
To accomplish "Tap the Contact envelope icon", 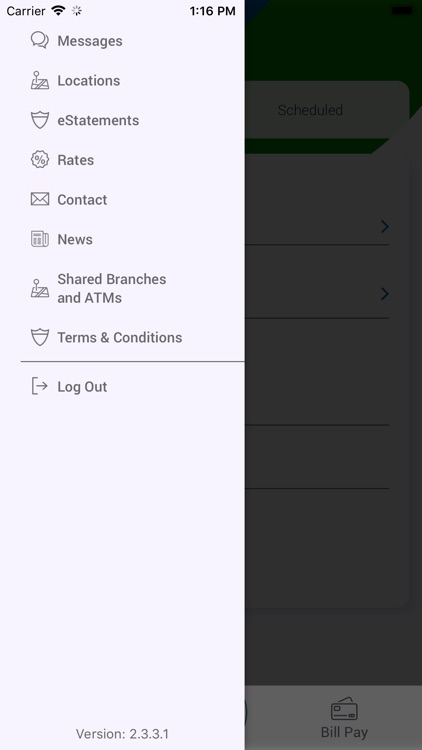I will [x=40, y=199].
